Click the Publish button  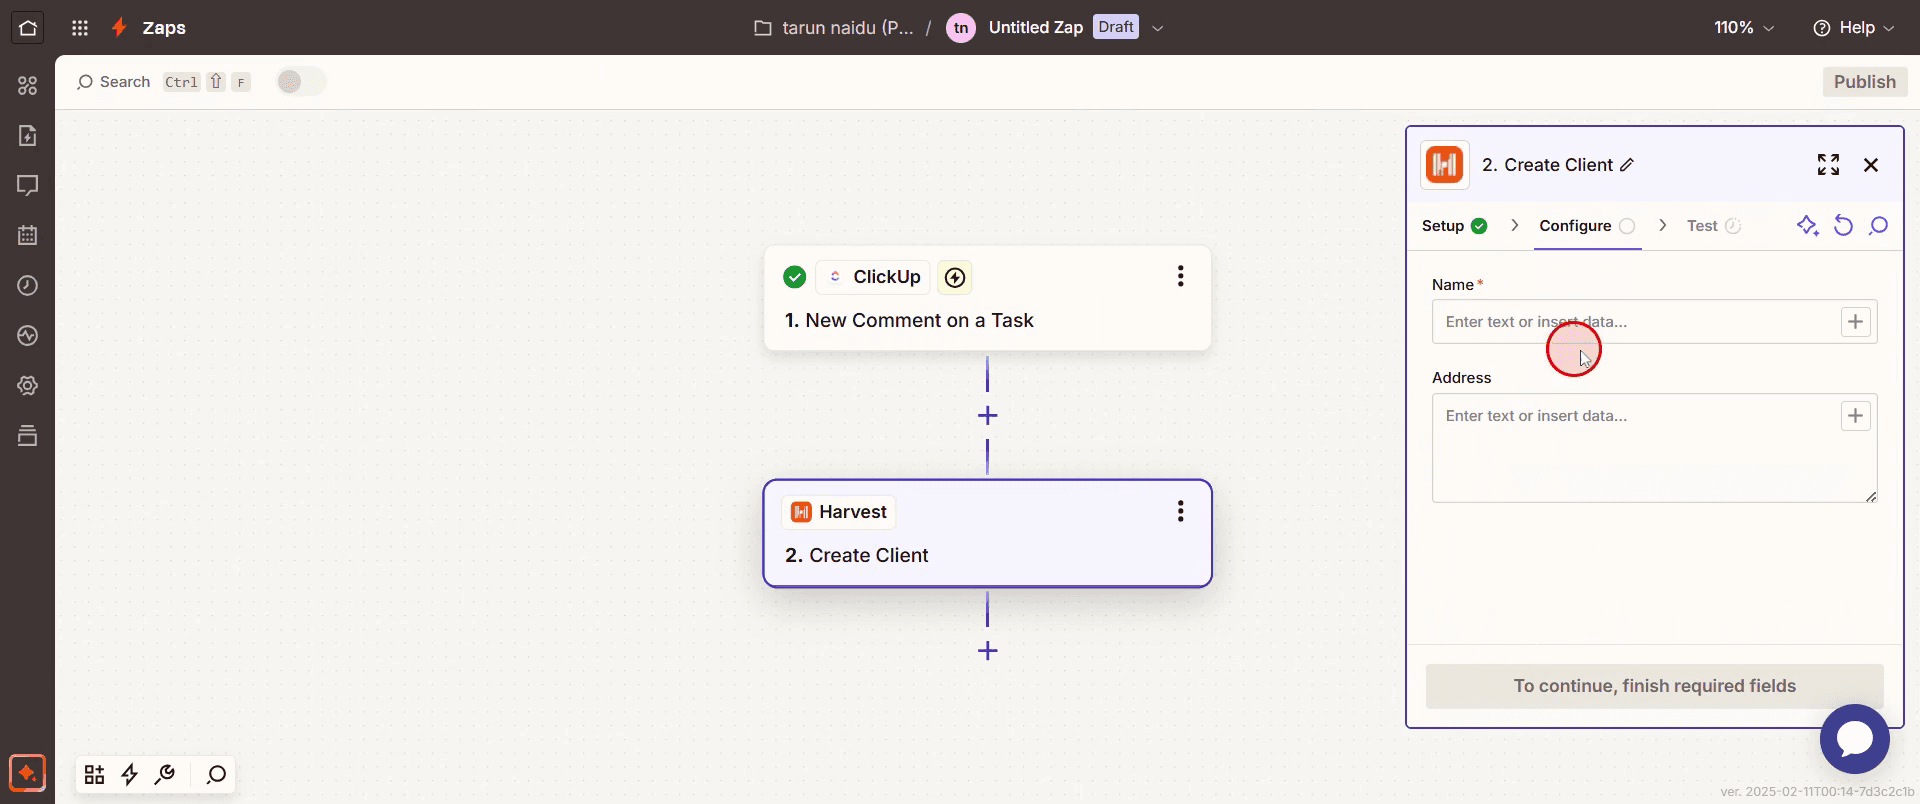coord(1864,82)
